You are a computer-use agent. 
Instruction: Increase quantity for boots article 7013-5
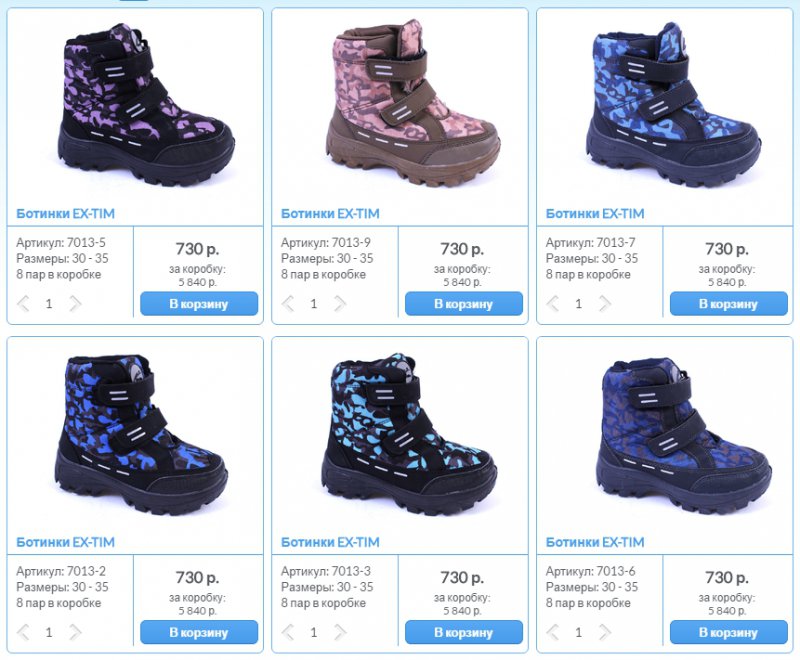(x=75, y=303)
